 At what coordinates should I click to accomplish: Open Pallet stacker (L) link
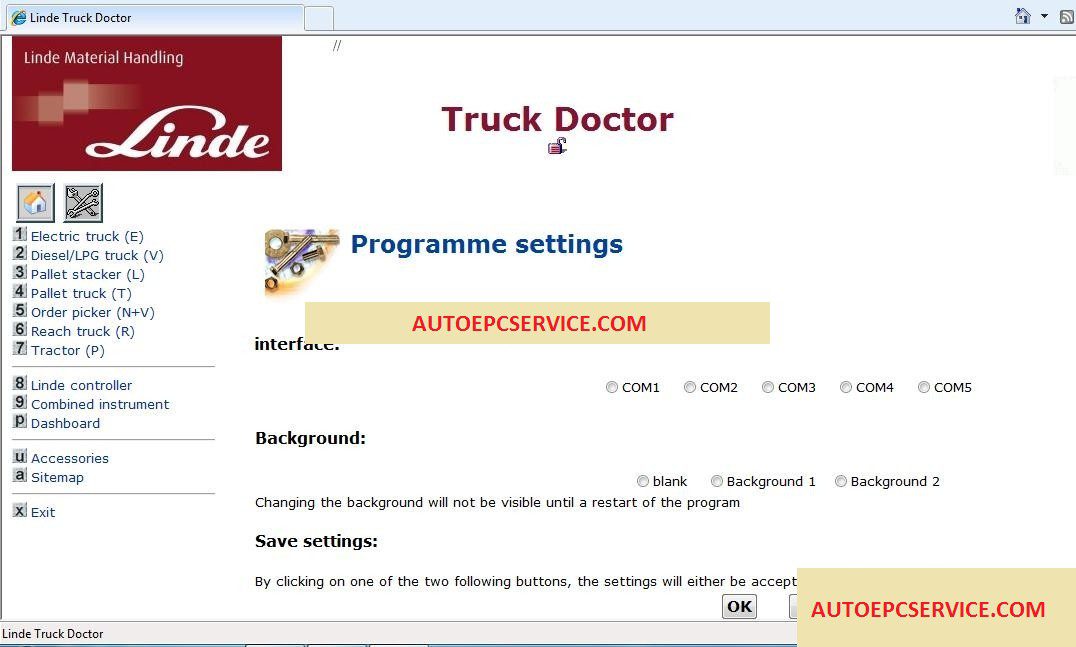(x=87, y=274)
